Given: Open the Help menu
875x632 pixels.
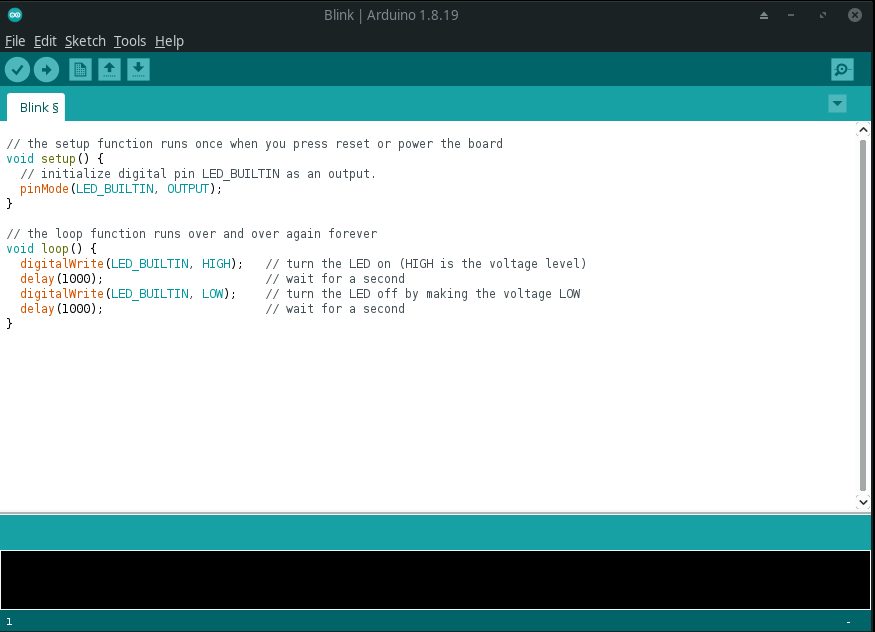Looking at the screenshot, I should [169, 41].
